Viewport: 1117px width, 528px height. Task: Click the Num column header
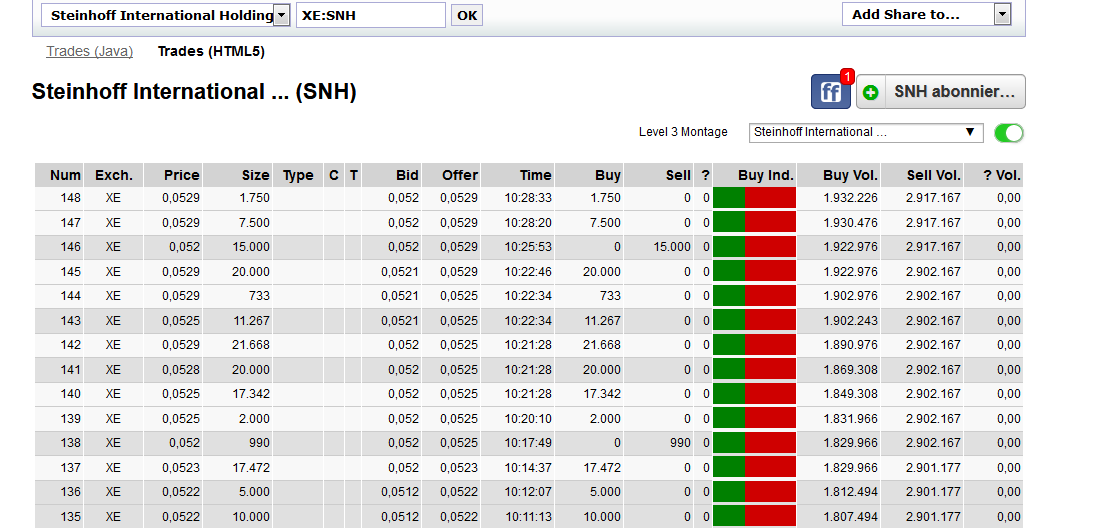pos(65,175)
